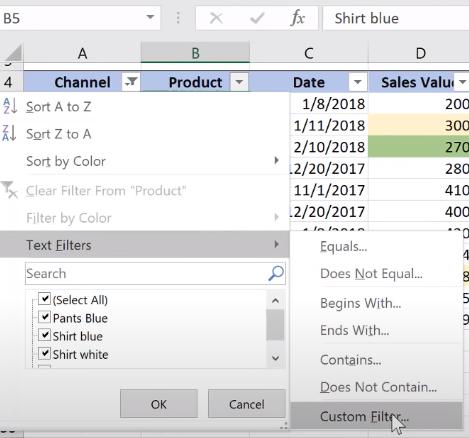The image size is (469, 438).
Task: Open Custom Filter... option
Action: point(377,416)
